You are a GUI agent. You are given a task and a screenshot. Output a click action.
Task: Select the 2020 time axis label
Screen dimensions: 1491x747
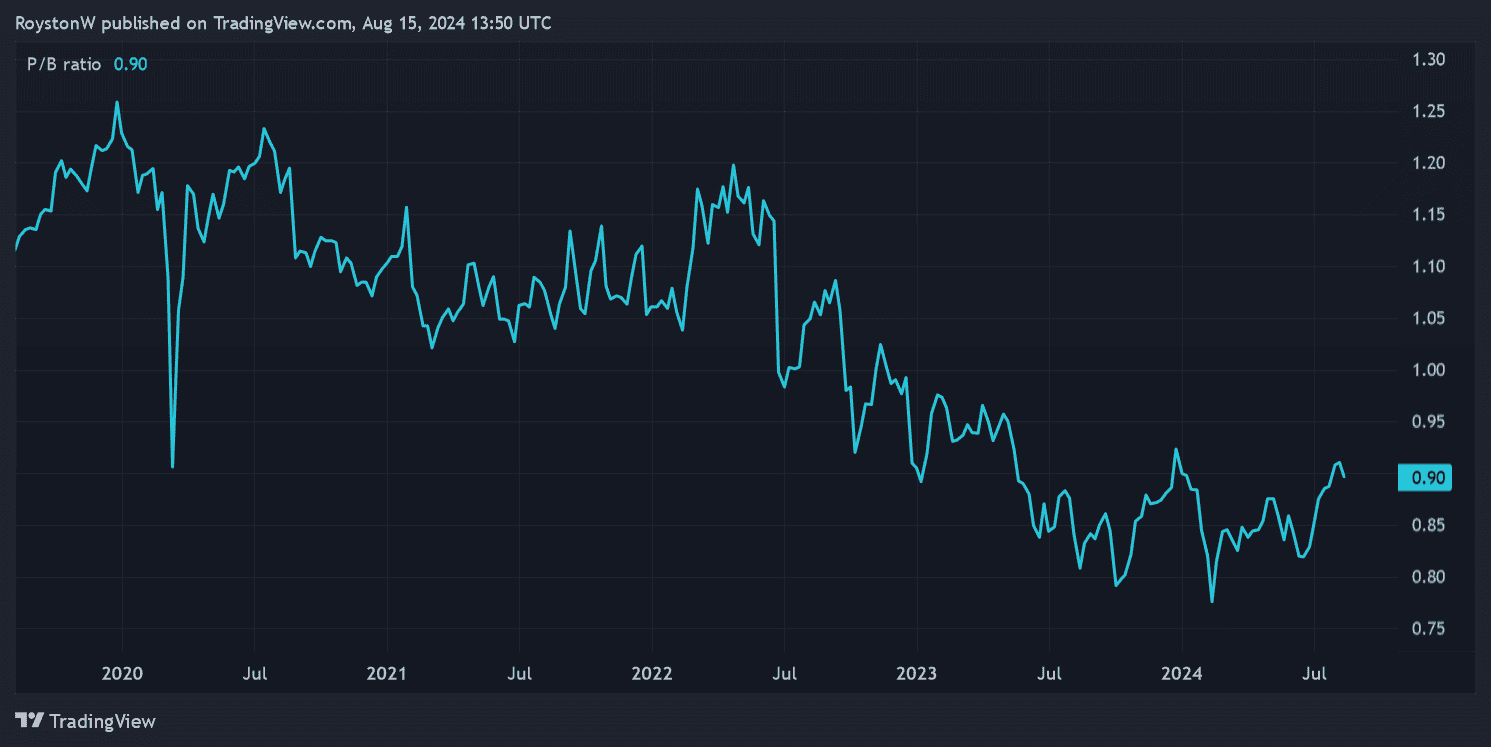[x=123, y=673]
